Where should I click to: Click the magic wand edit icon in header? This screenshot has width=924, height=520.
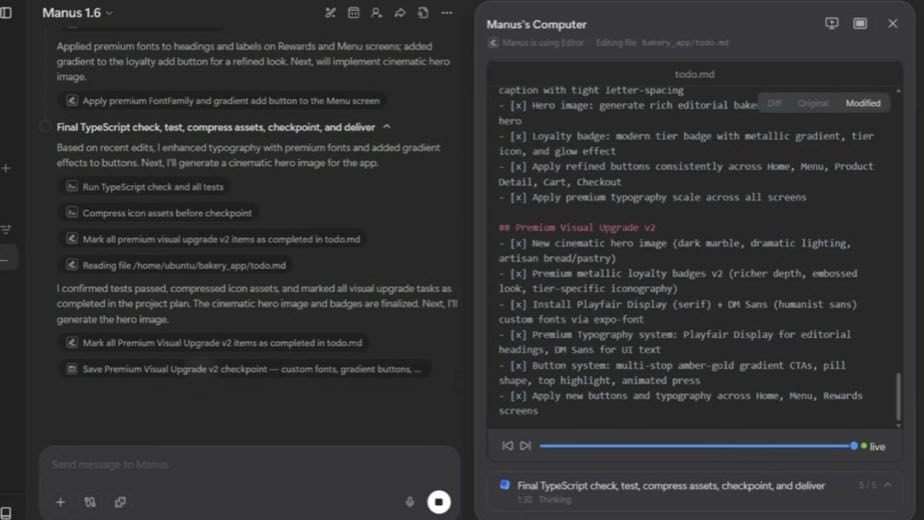coord(330,12)
